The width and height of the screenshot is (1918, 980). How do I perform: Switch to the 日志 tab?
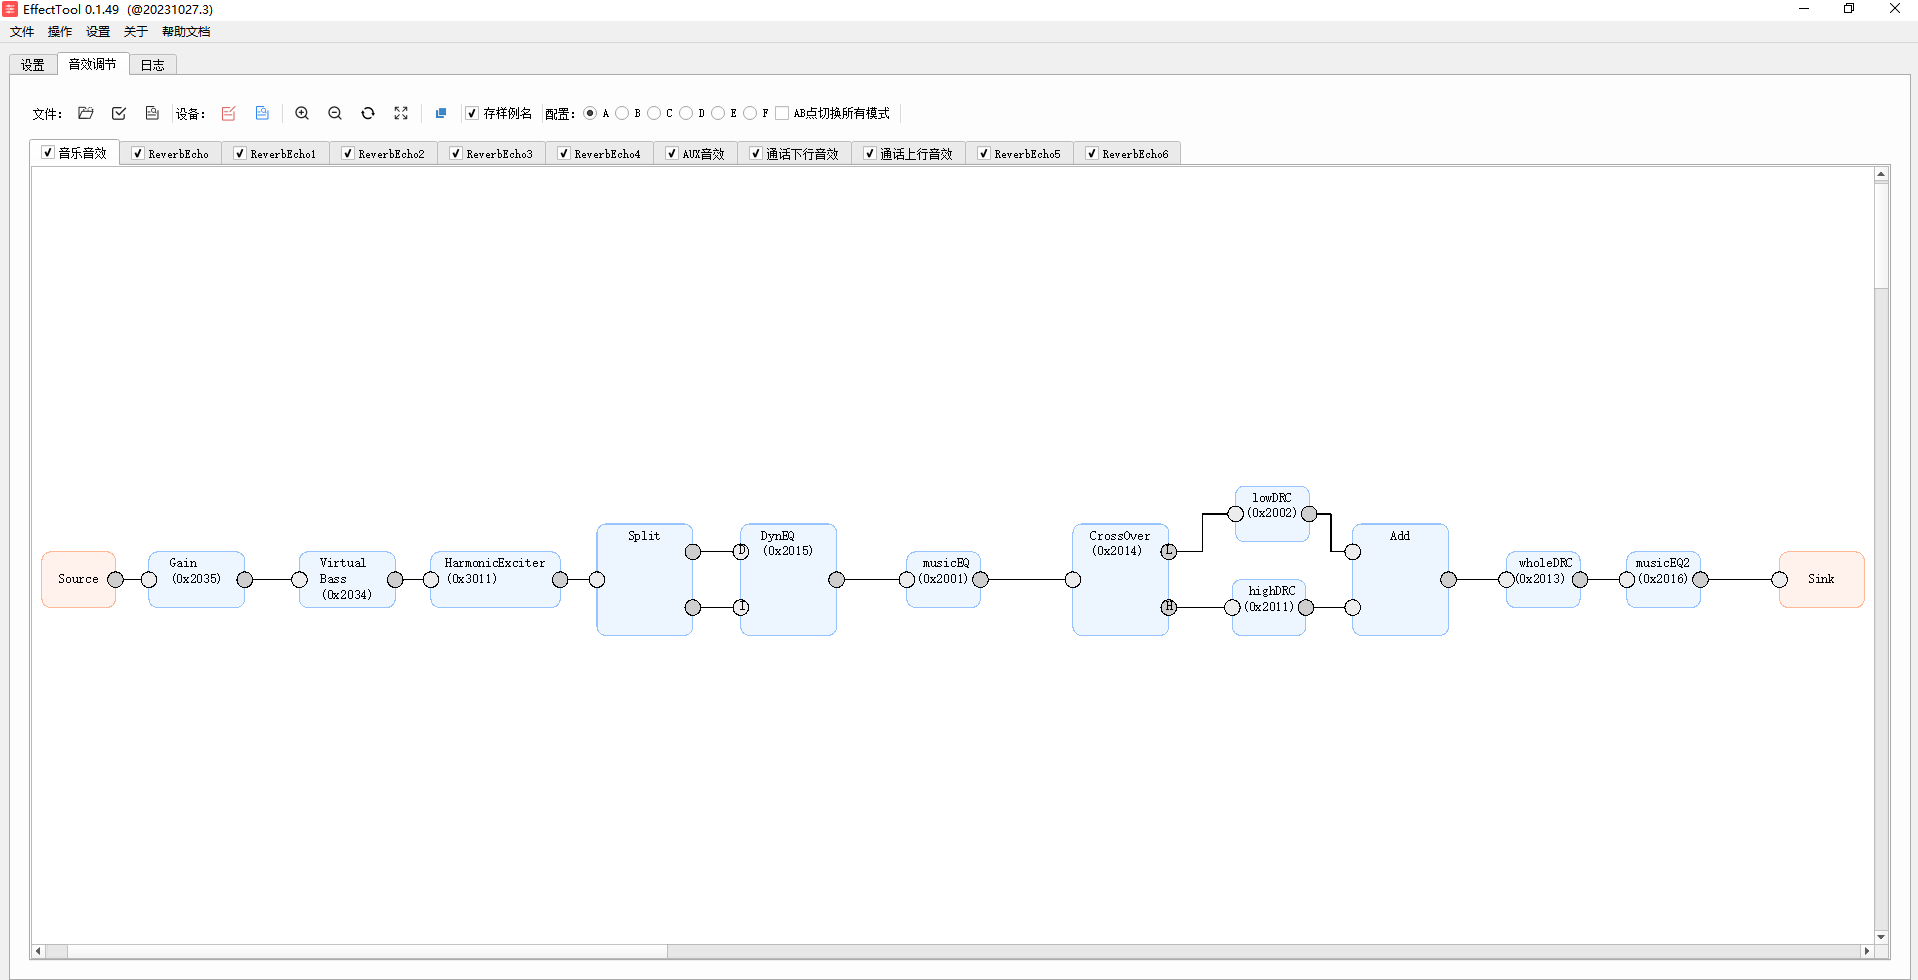point(152,65)
